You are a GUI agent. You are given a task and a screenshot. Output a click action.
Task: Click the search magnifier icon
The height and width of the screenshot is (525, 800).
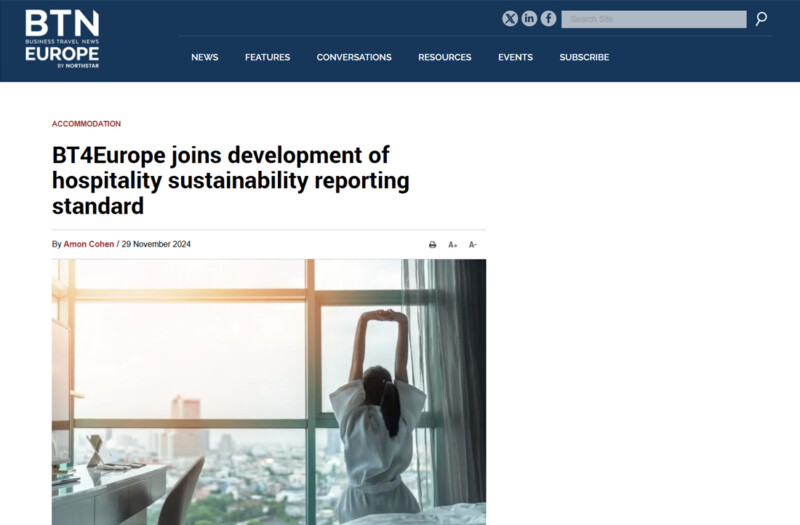coord(761,19)
